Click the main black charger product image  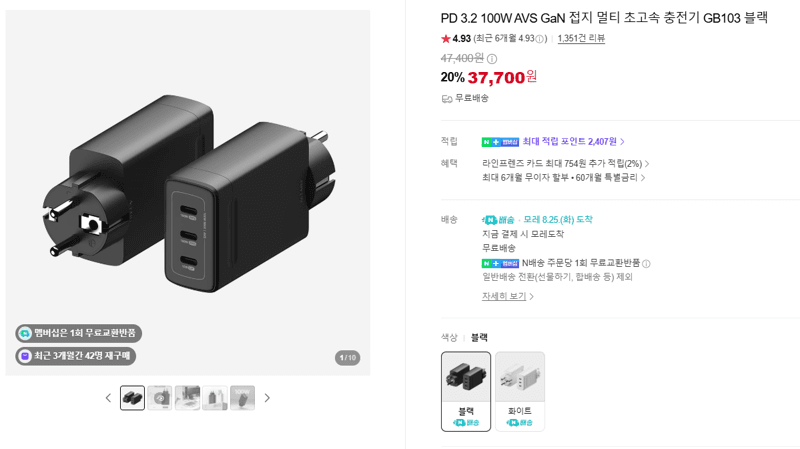click(188, 193)
